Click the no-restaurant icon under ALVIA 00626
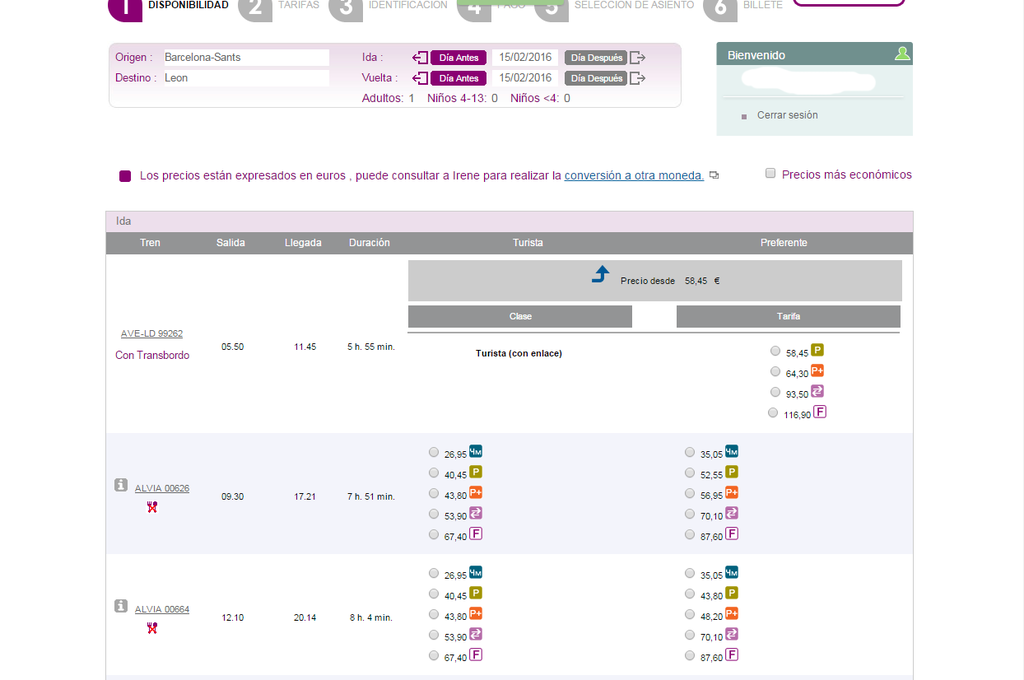The height and width of the screenshot is (680, 1024). pos(152,507)
